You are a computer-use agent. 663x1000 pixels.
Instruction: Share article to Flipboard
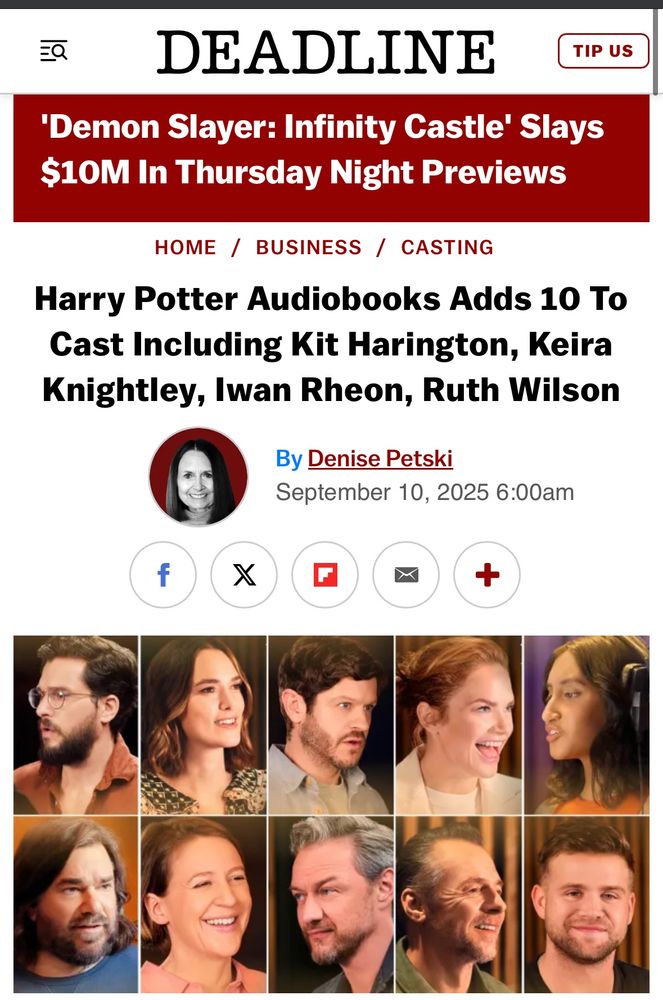pyautogui.click(x=325, y=575)
